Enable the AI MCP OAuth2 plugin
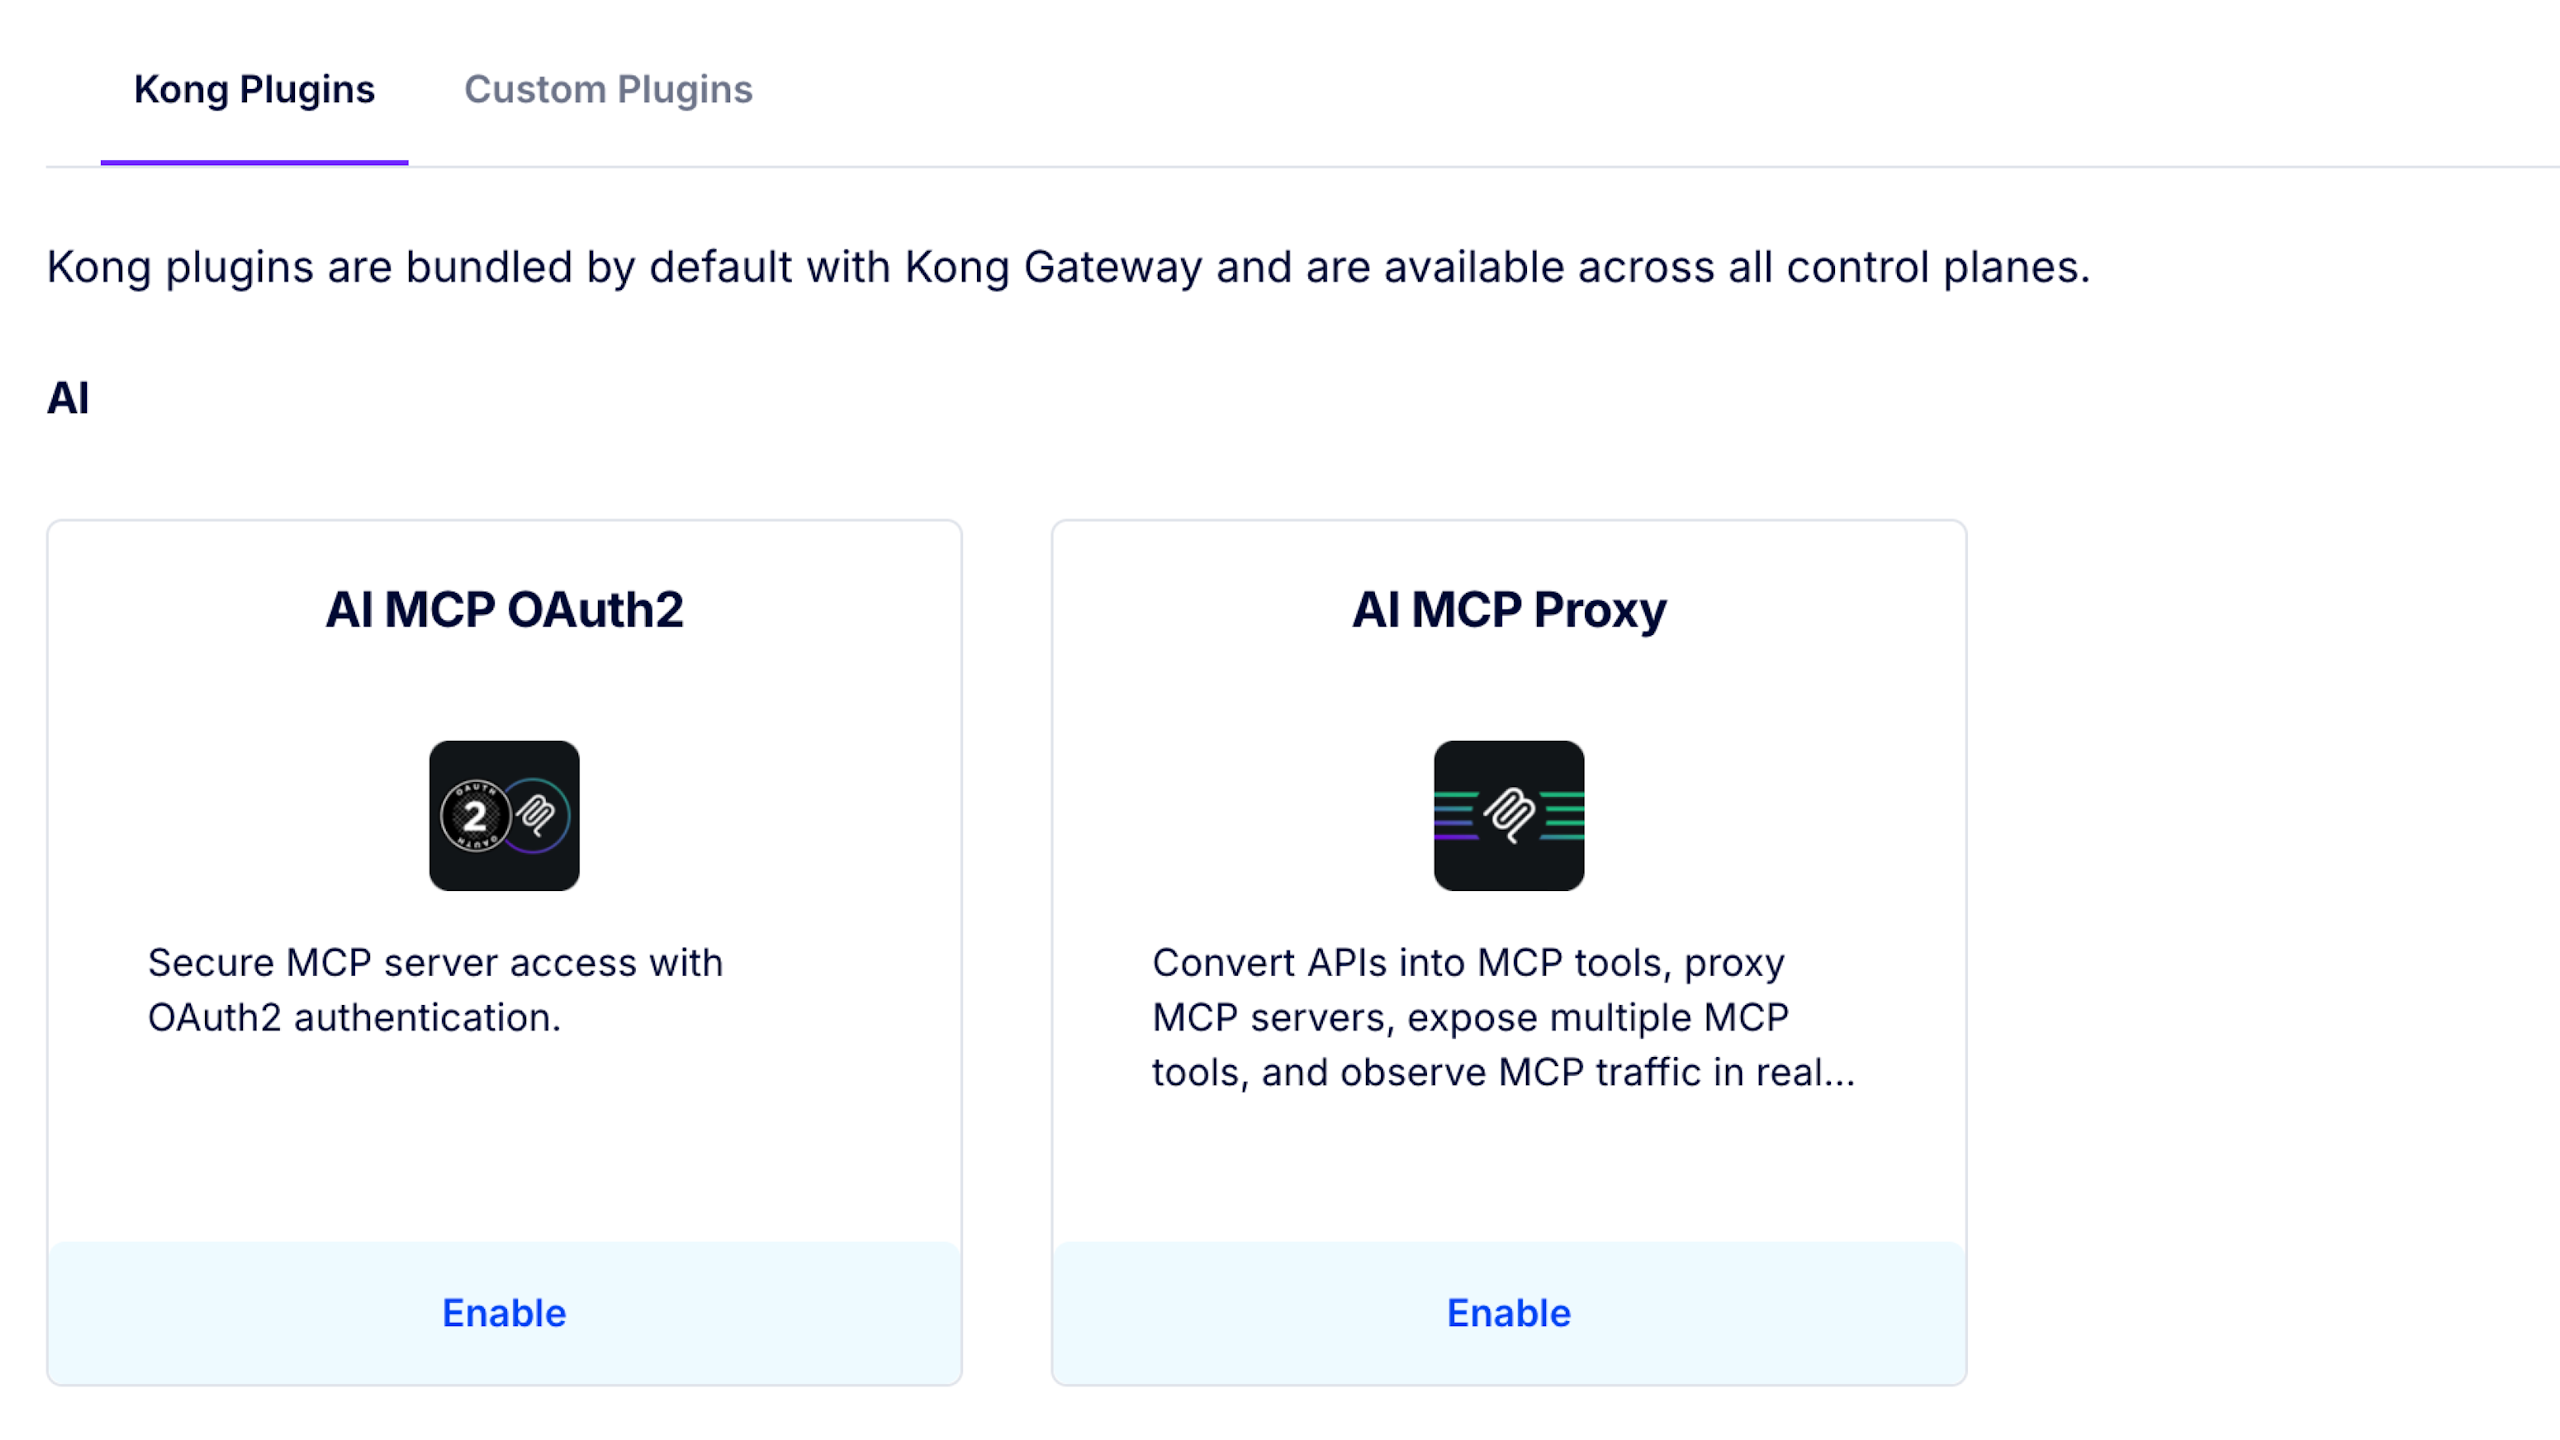The image size is (2560, 1440). coord(504,1312)
